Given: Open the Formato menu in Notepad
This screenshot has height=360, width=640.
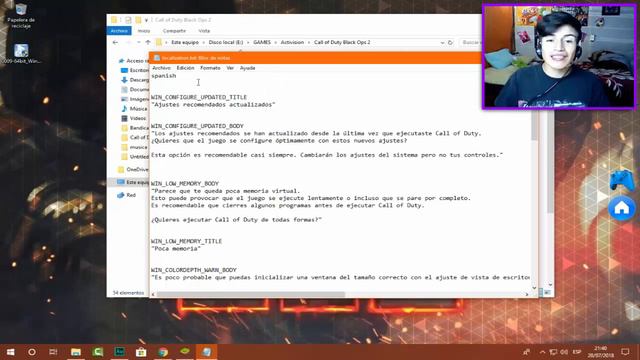Looking at the screenshot, I should pos(210,68).
